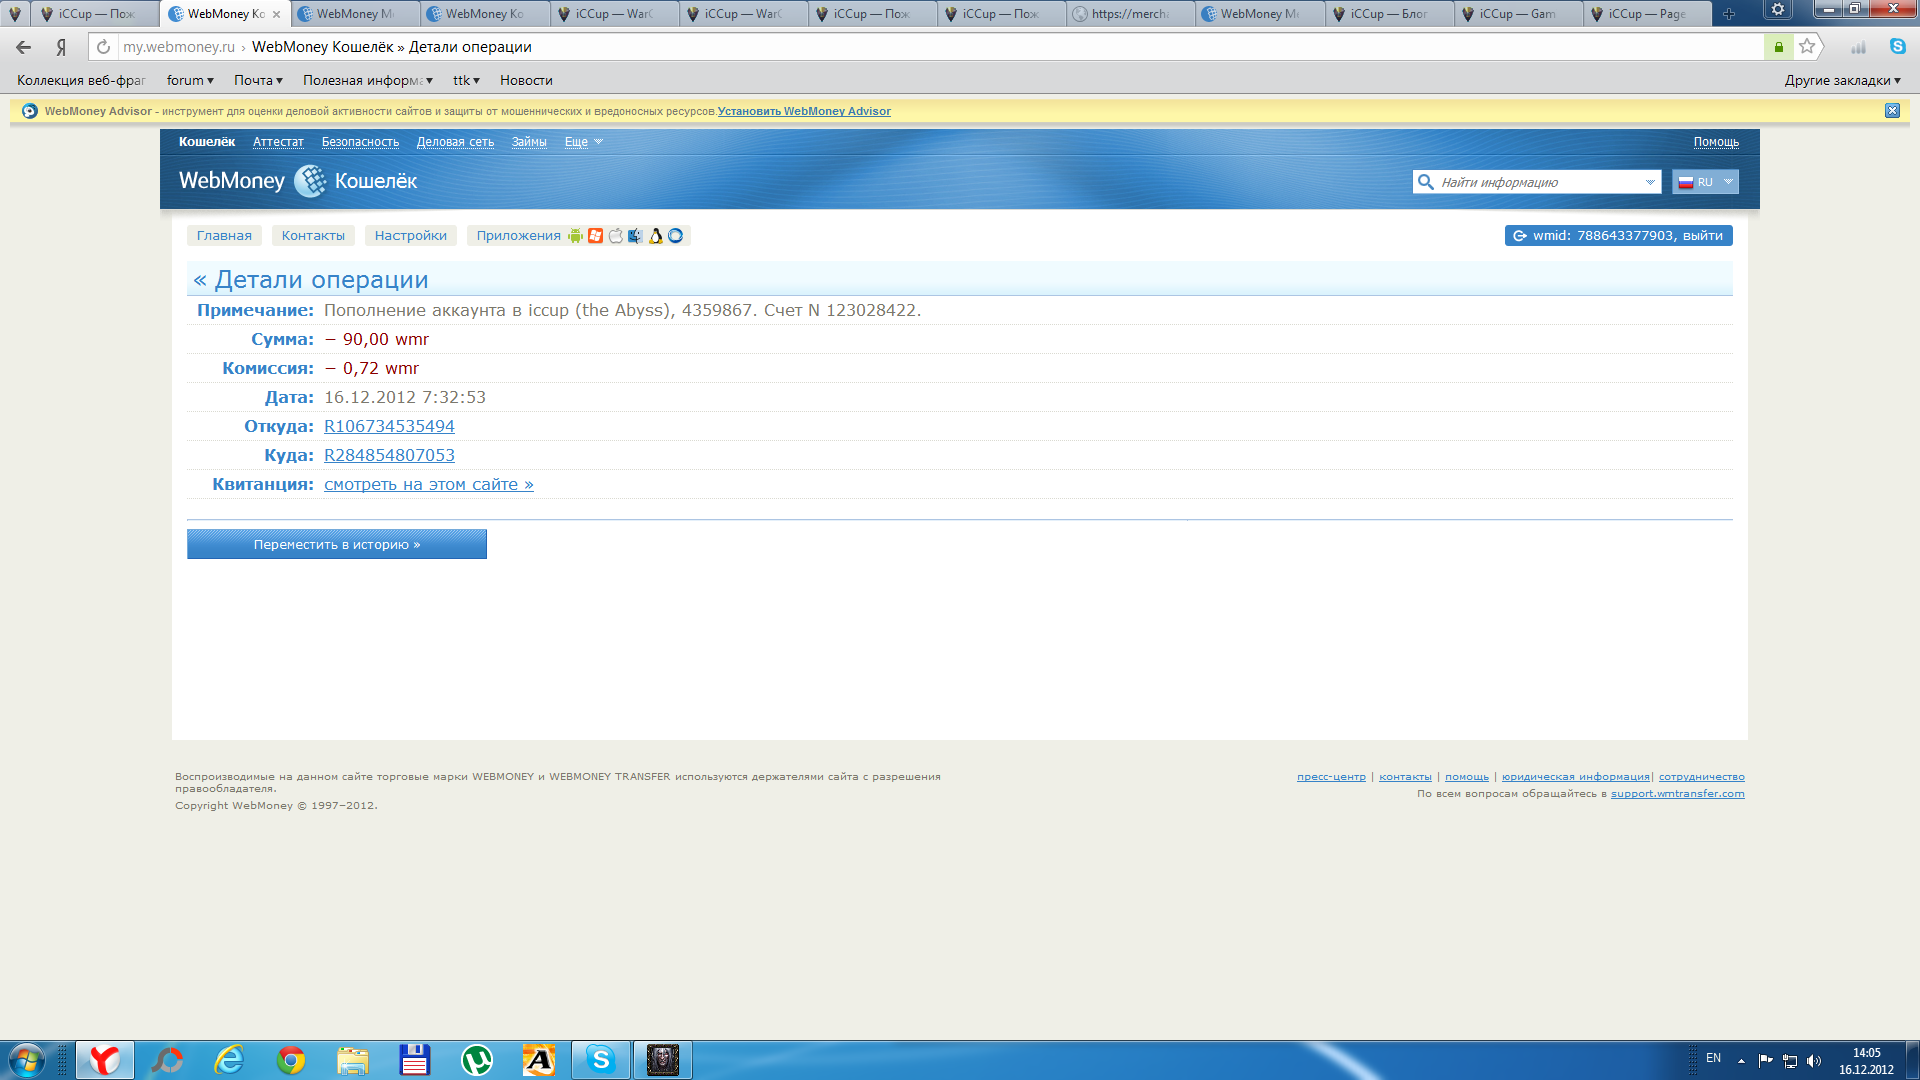Open the Windows Start menu
Screen dimensions: 1920x1080
27,1060
